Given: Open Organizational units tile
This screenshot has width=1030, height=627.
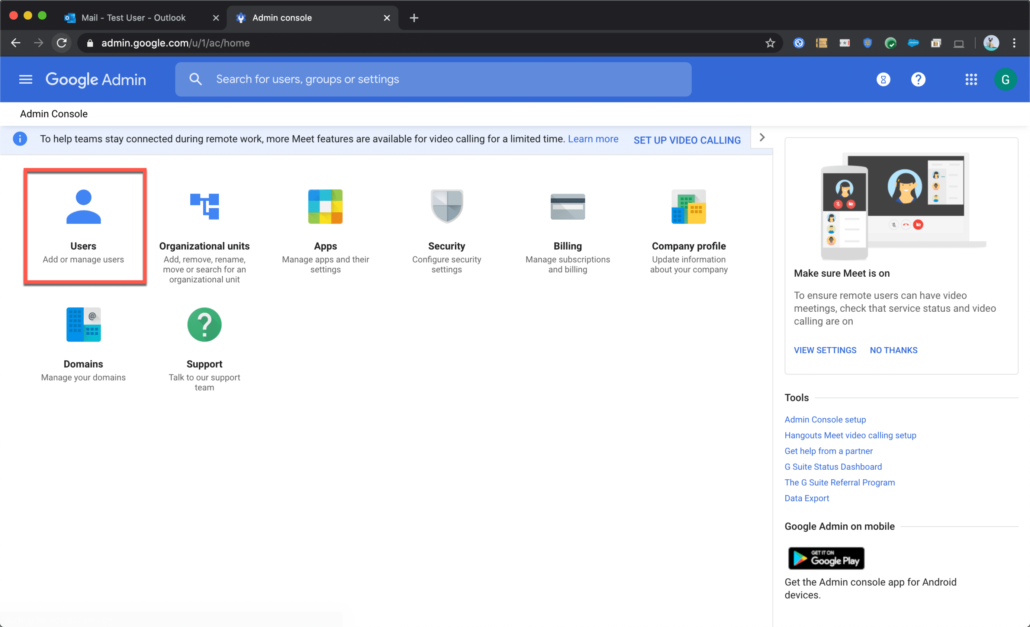Looking at the screenshot, I should coord(204,234).
